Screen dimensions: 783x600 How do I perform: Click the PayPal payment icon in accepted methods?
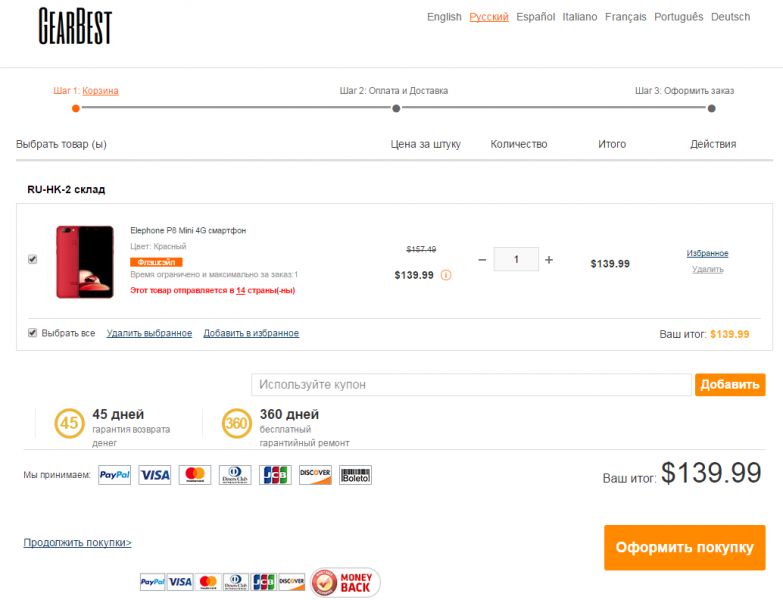[x=114, y=475]
